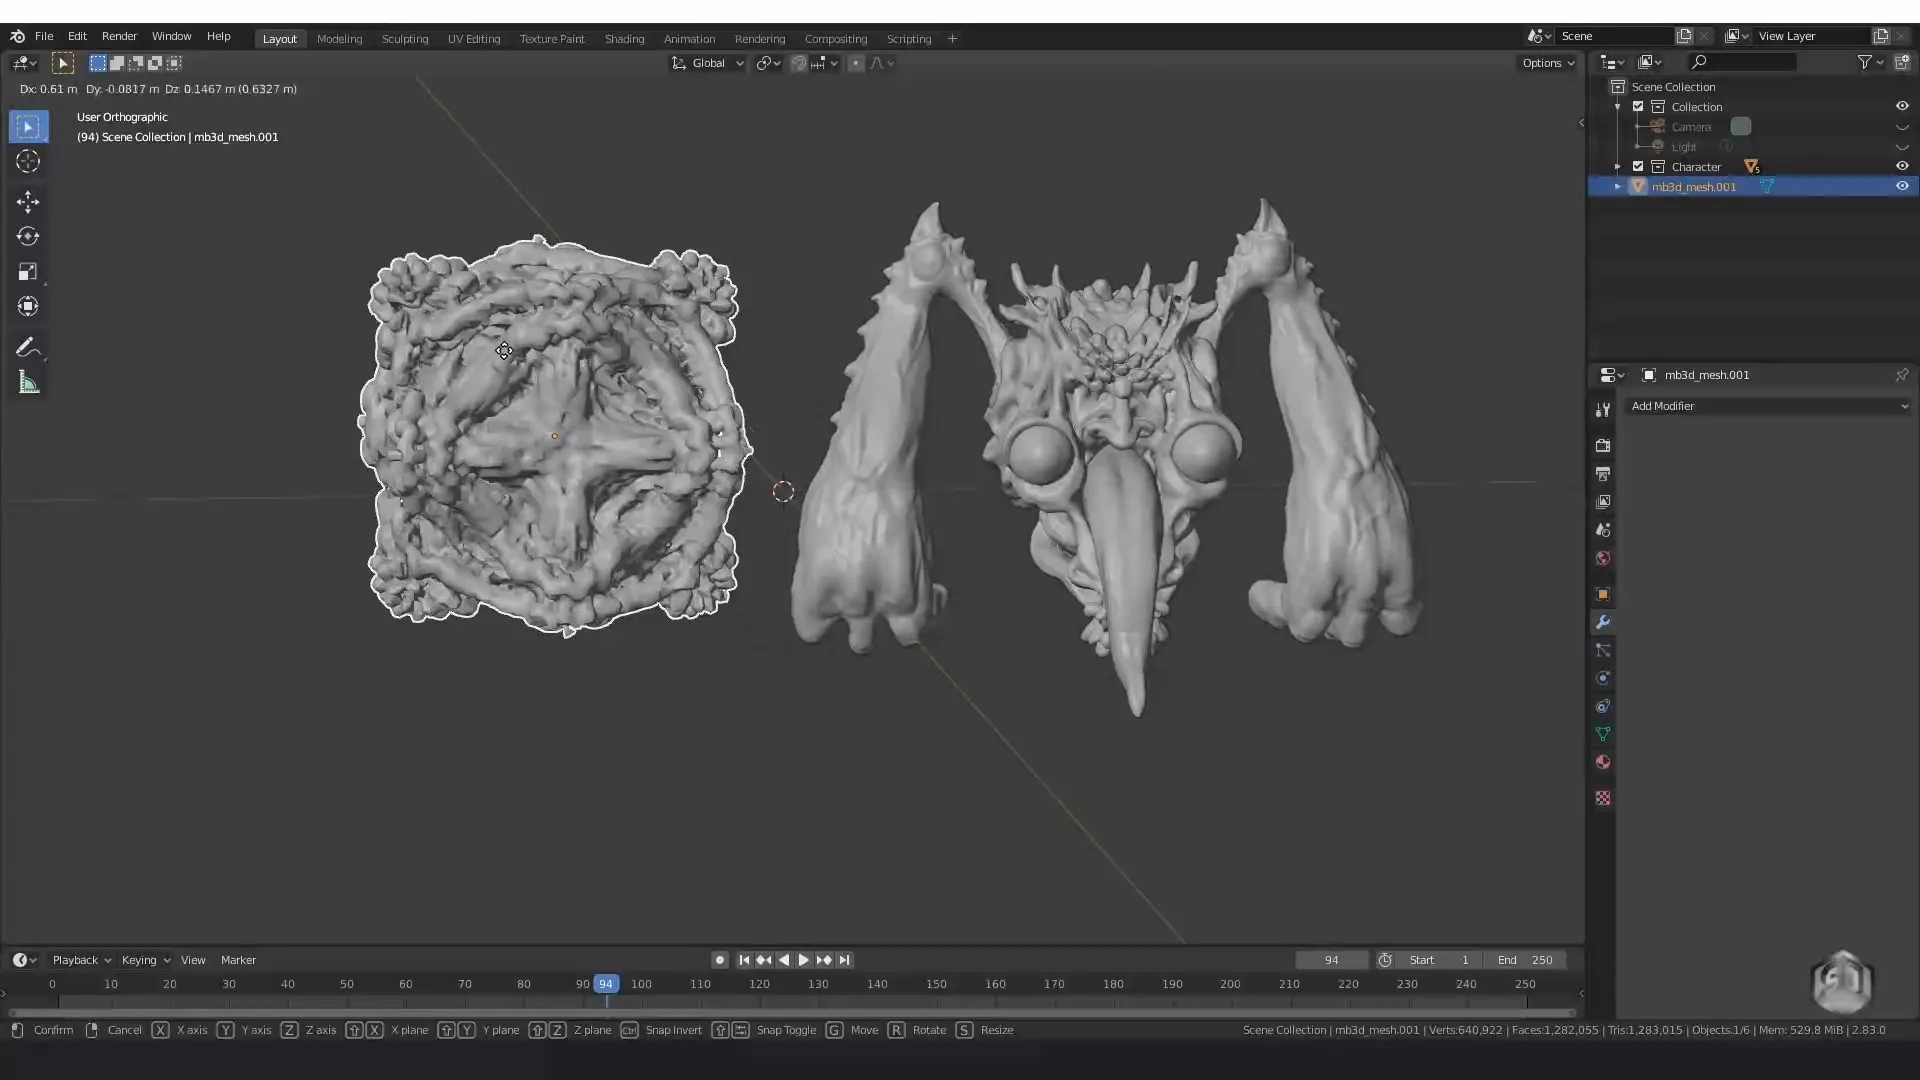The width and height of the screenshot is (1920, 1080).
Task: Hide mb3d_mesh.001 with its eye icon
Action: (1903, 186)
